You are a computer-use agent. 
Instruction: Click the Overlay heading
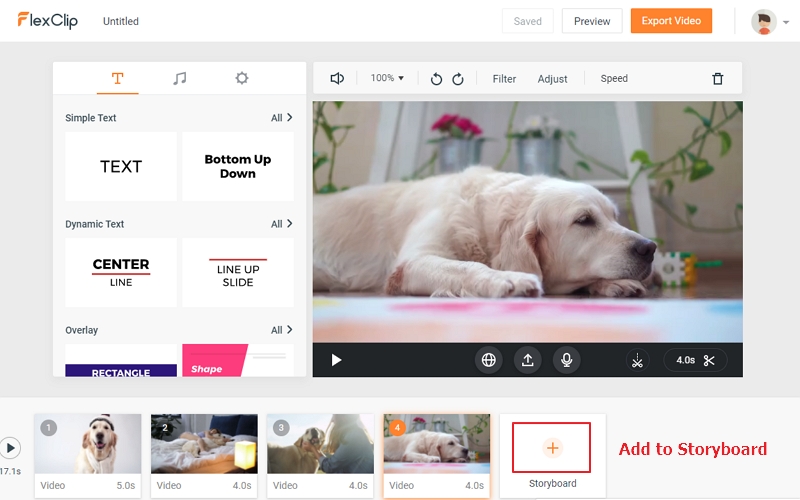coord(82,330)
